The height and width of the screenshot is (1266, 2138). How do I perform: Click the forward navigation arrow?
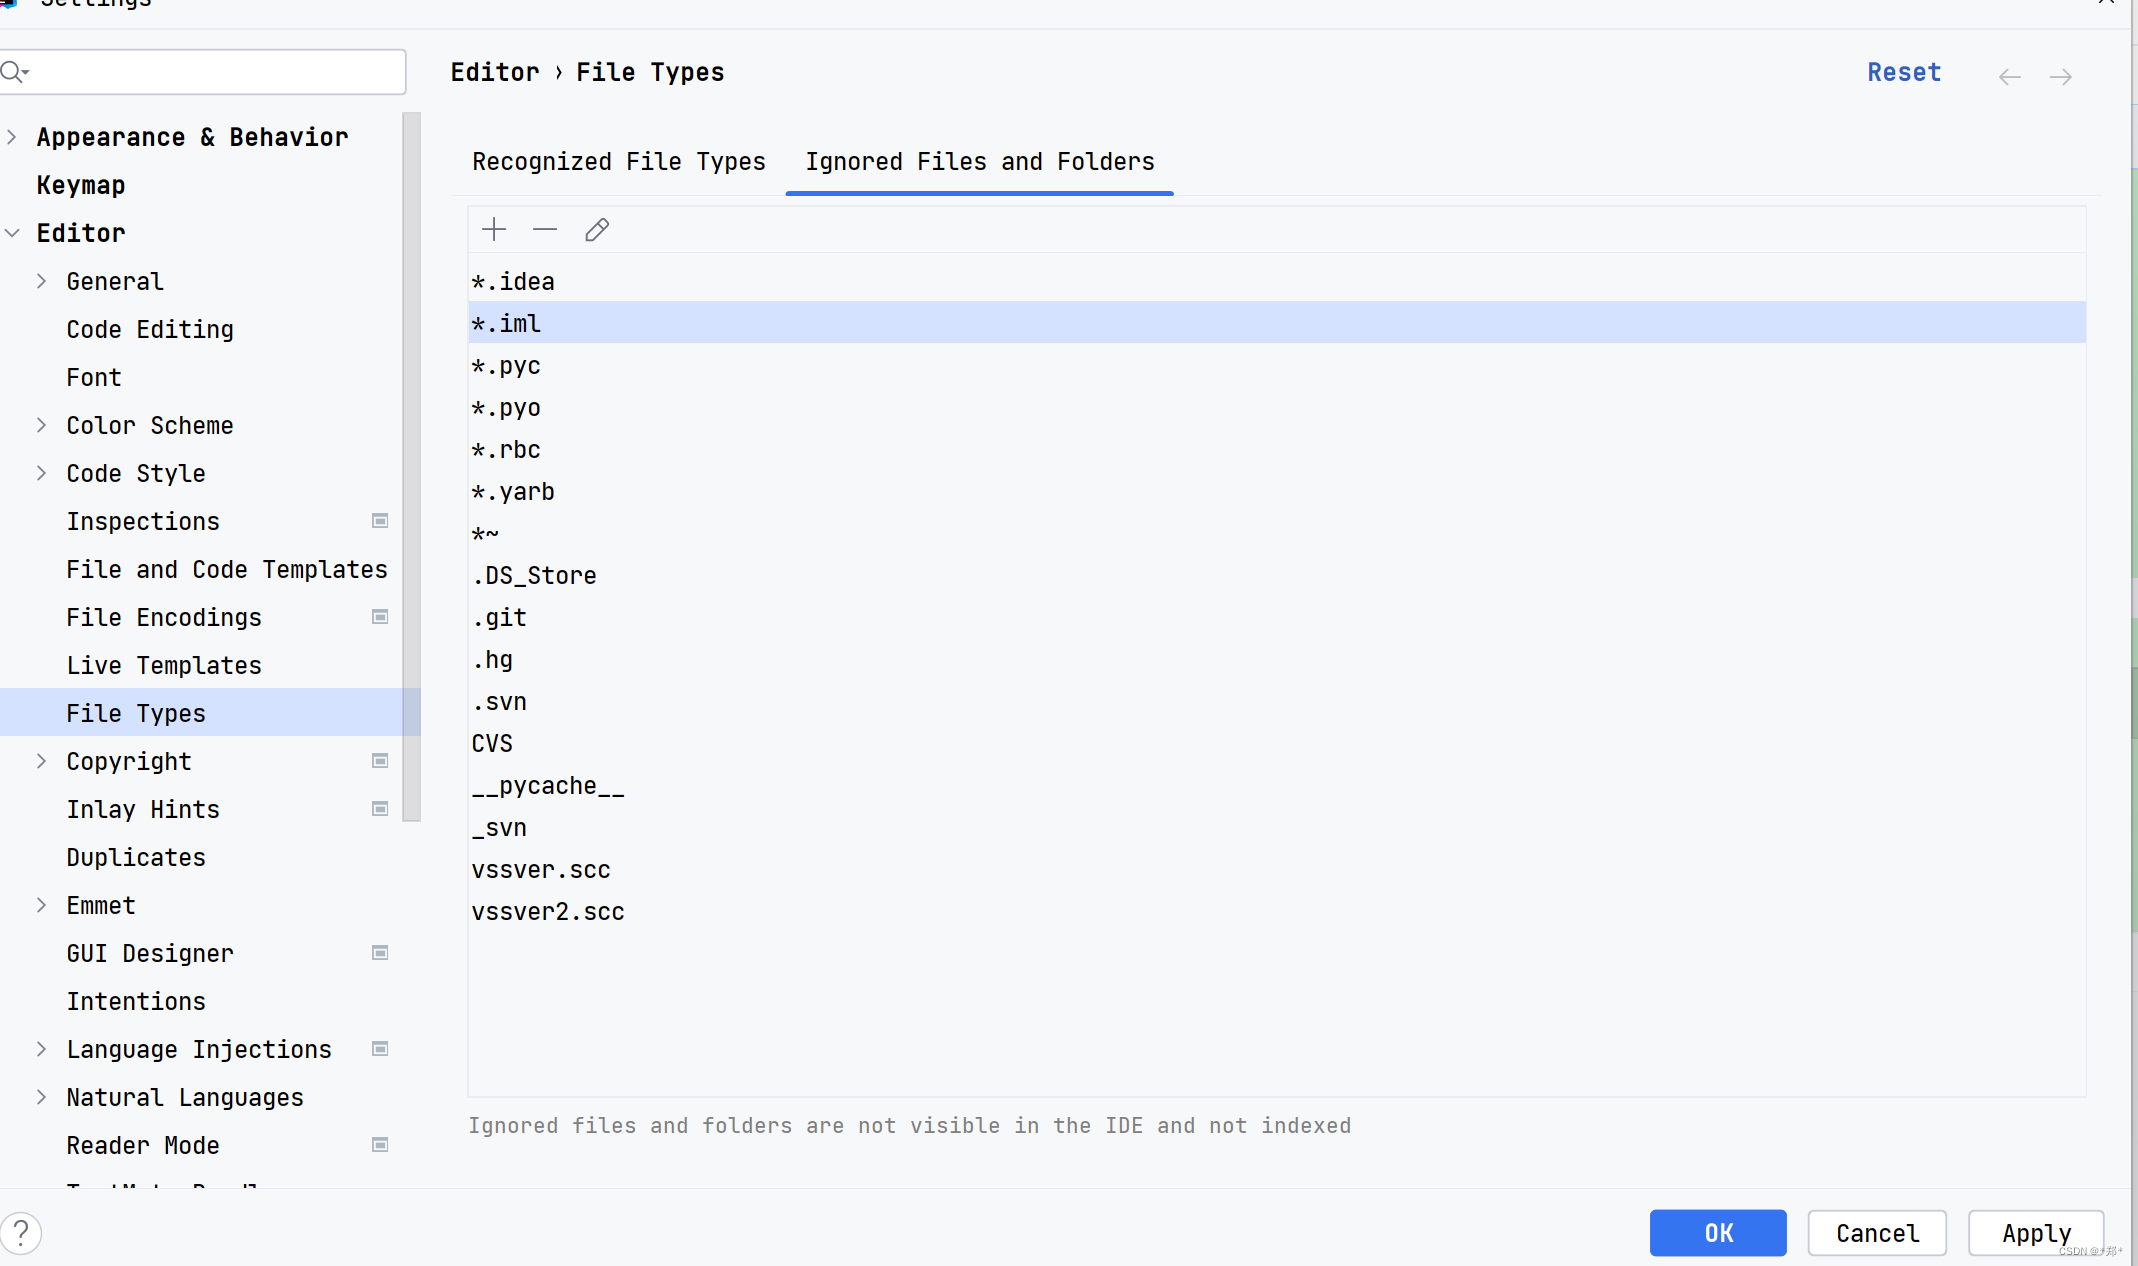2061,77
